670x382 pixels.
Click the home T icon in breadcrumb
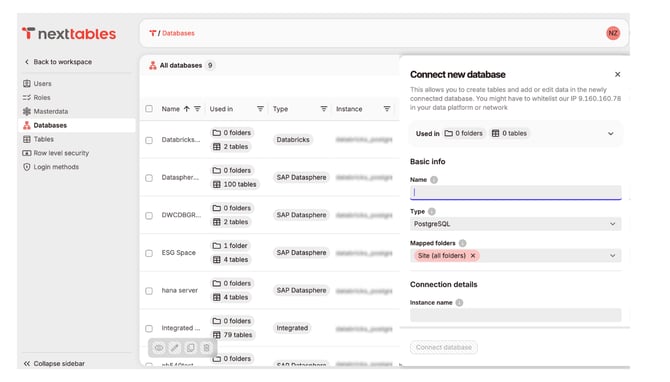coord(153,33)
